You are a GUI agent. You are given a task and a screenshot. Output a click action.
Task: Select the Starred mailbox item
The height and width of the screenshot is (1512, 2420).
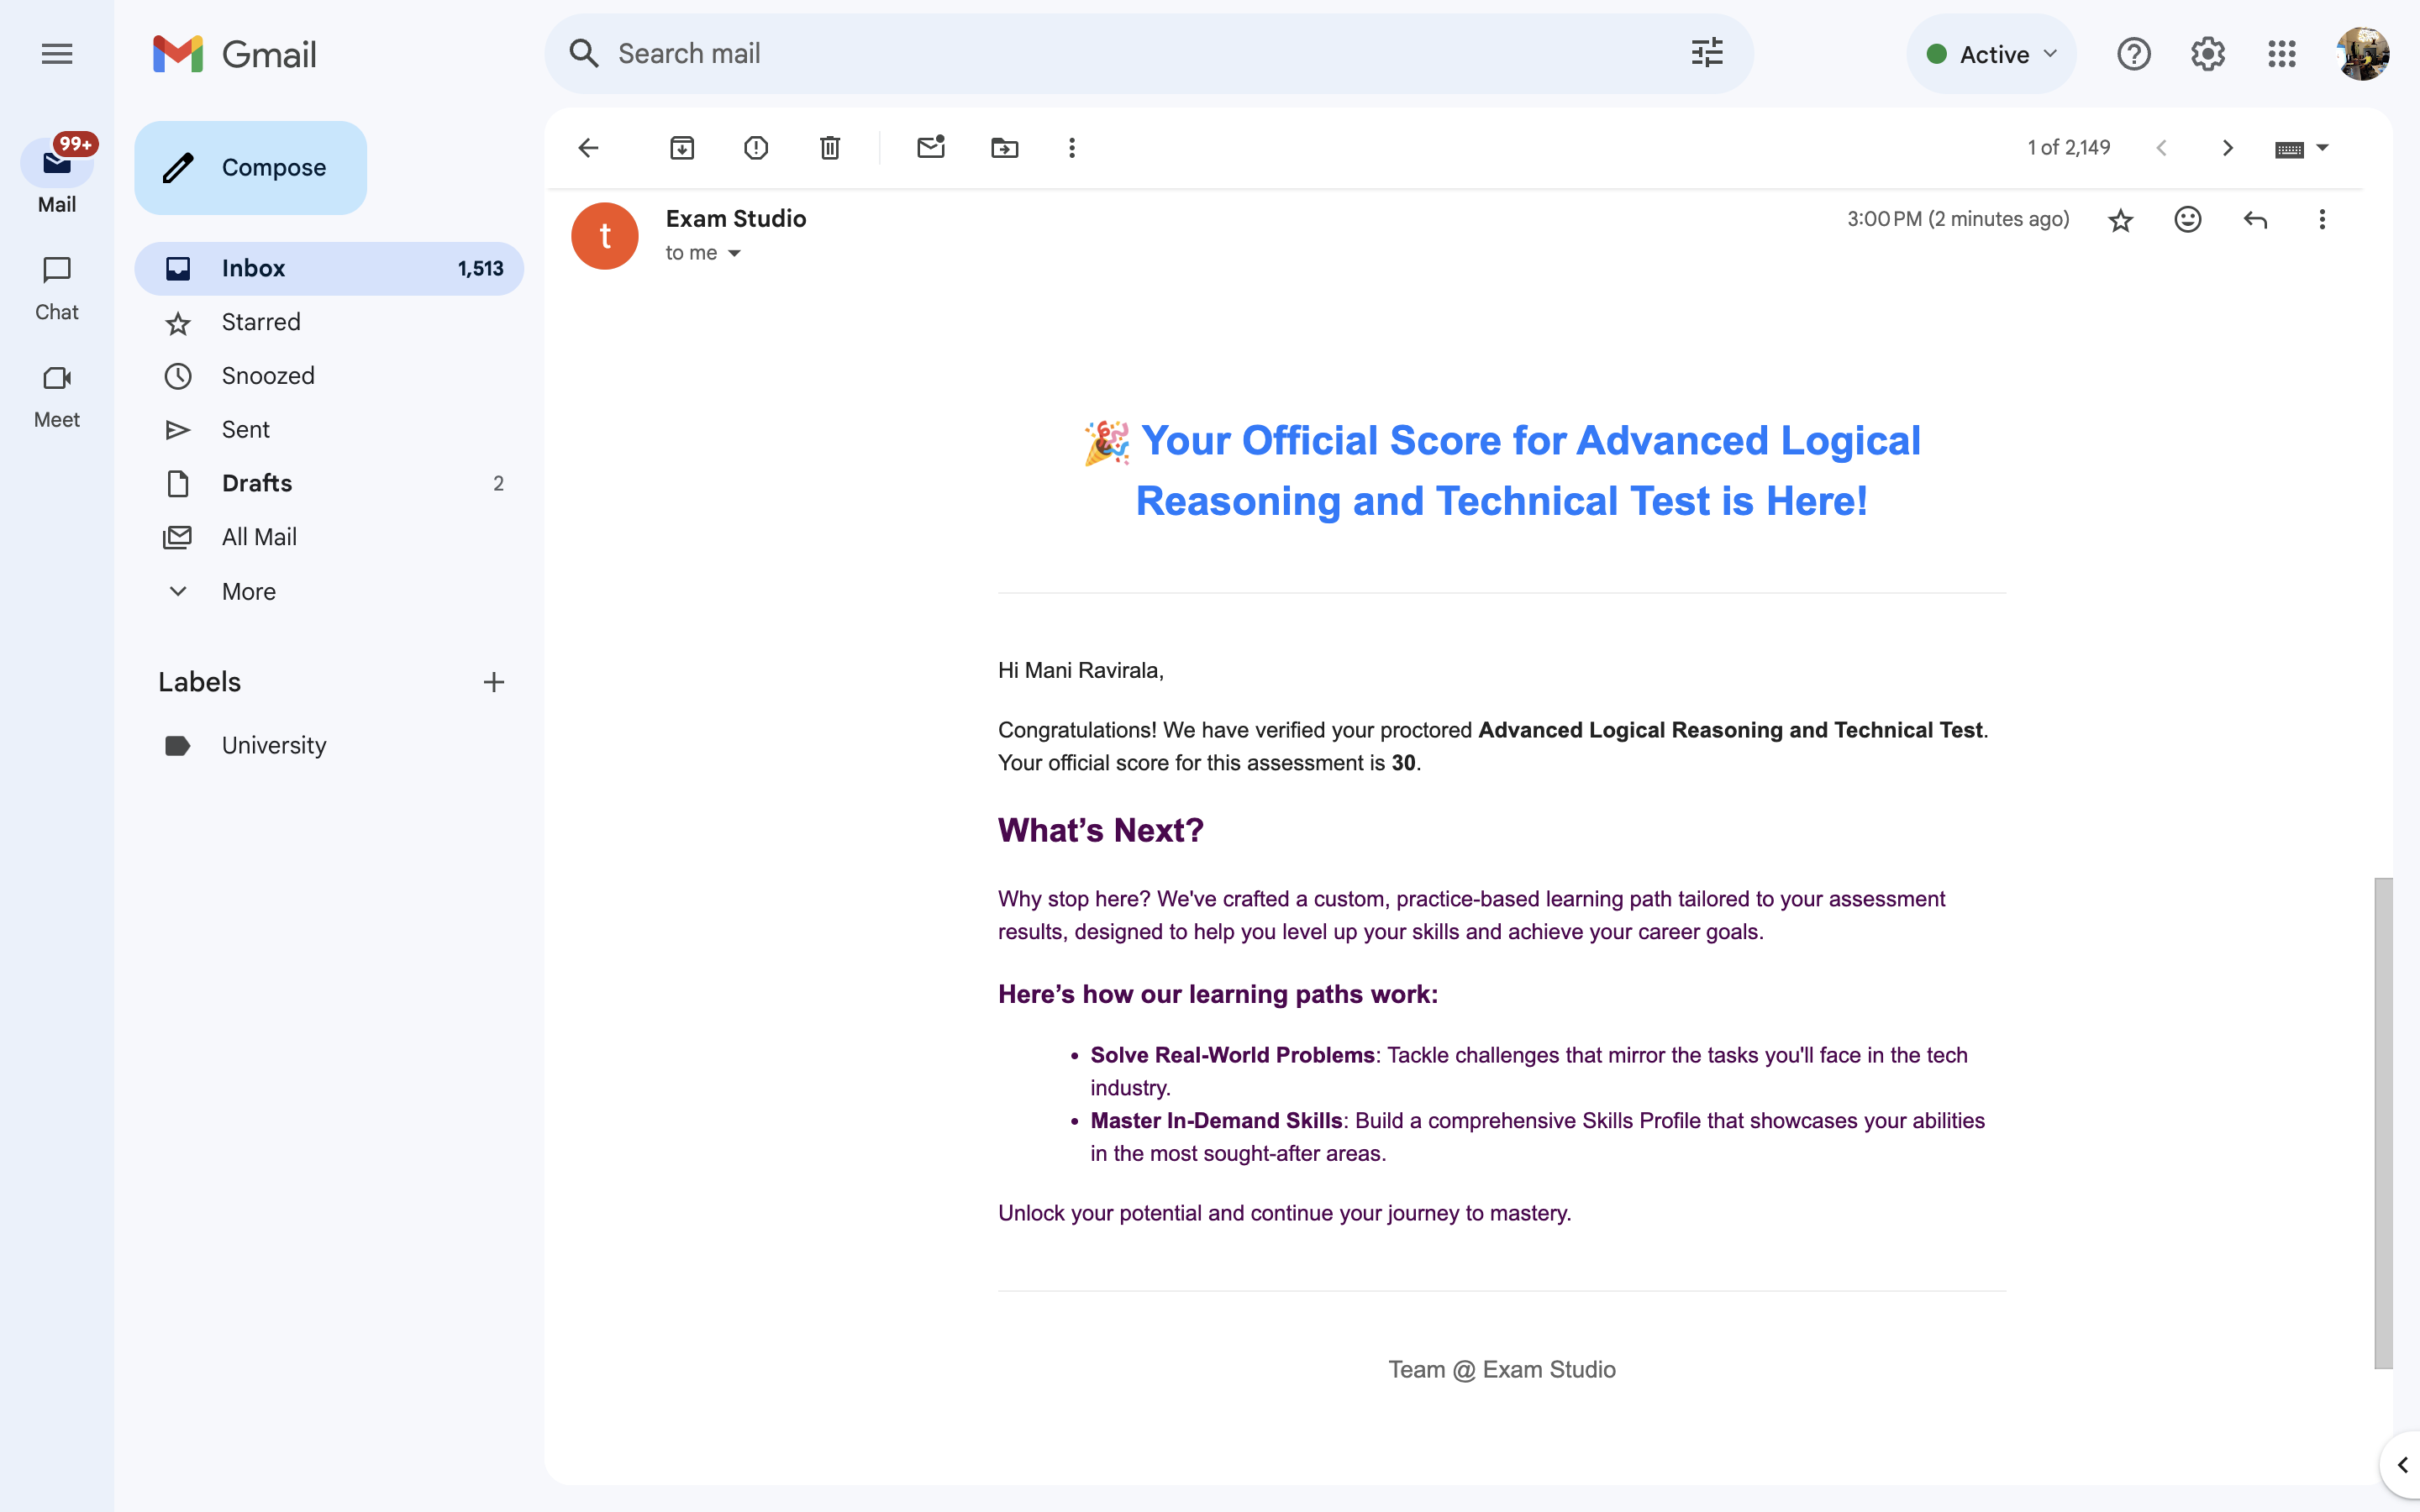pyautogui.click(x=260, y=321)
